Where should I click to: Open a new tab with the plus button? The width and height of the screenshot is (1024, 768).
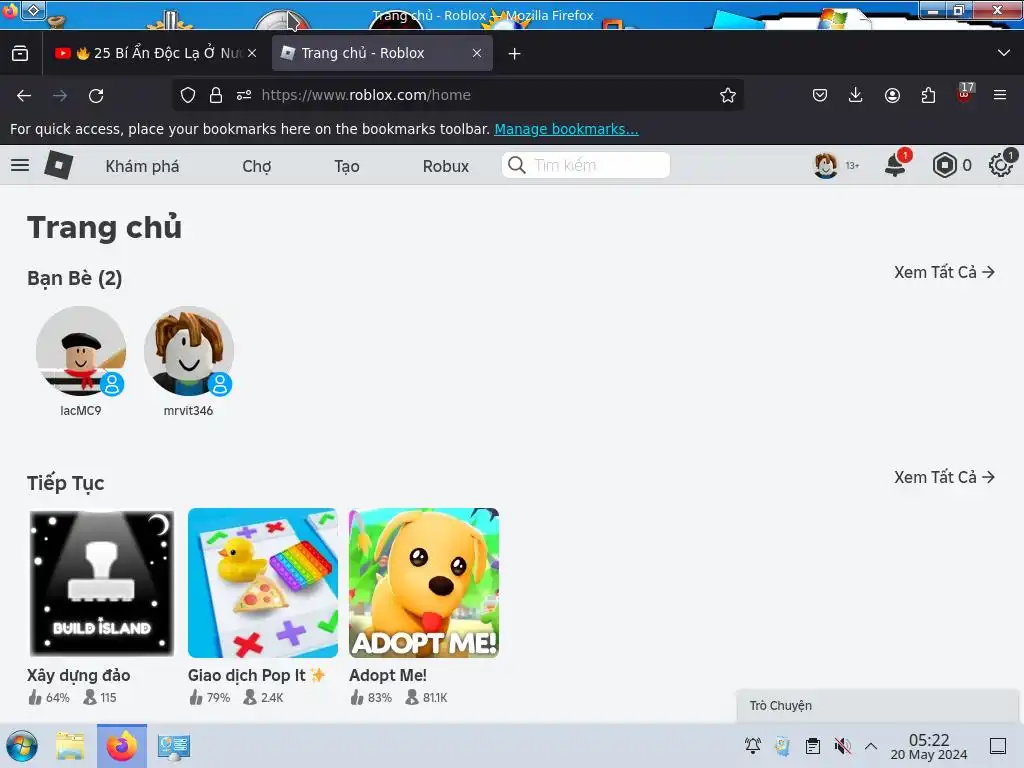[515, 54]
